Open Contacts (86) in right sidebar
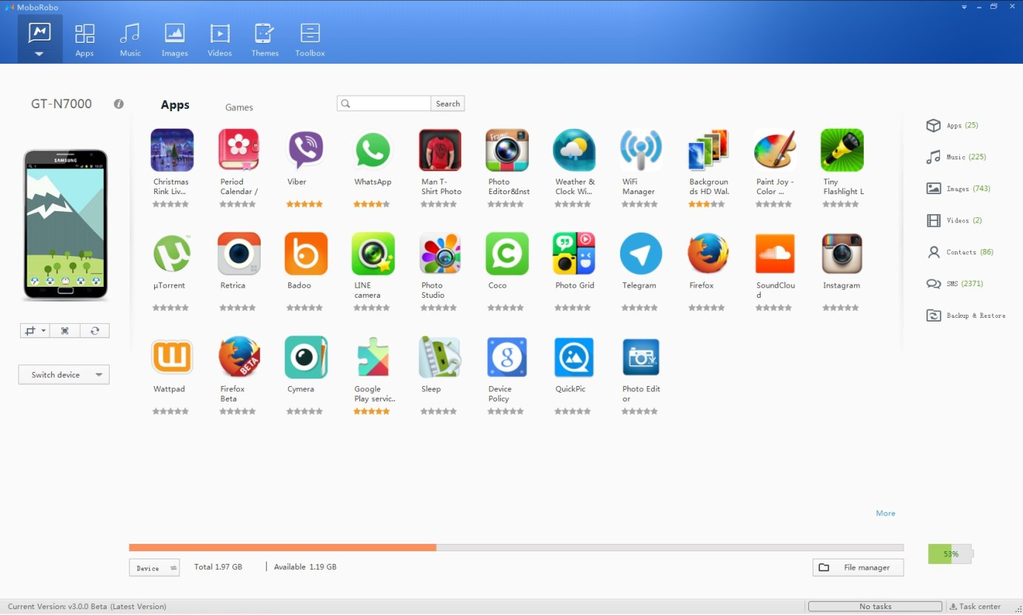Viewport: 1023px width, 615px height. (960, 252)
